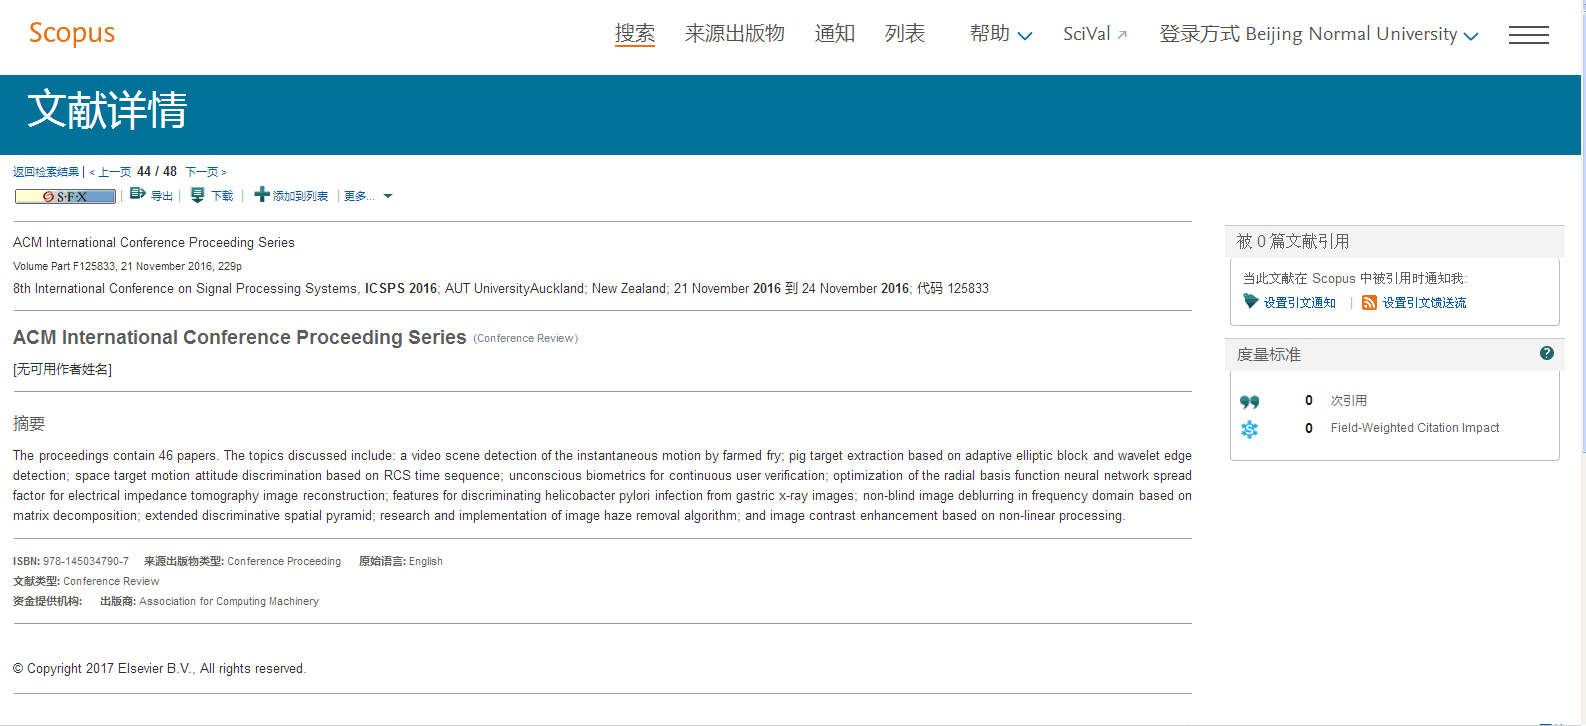Expand the 更多... dropdown arrow

pos(388,196)
